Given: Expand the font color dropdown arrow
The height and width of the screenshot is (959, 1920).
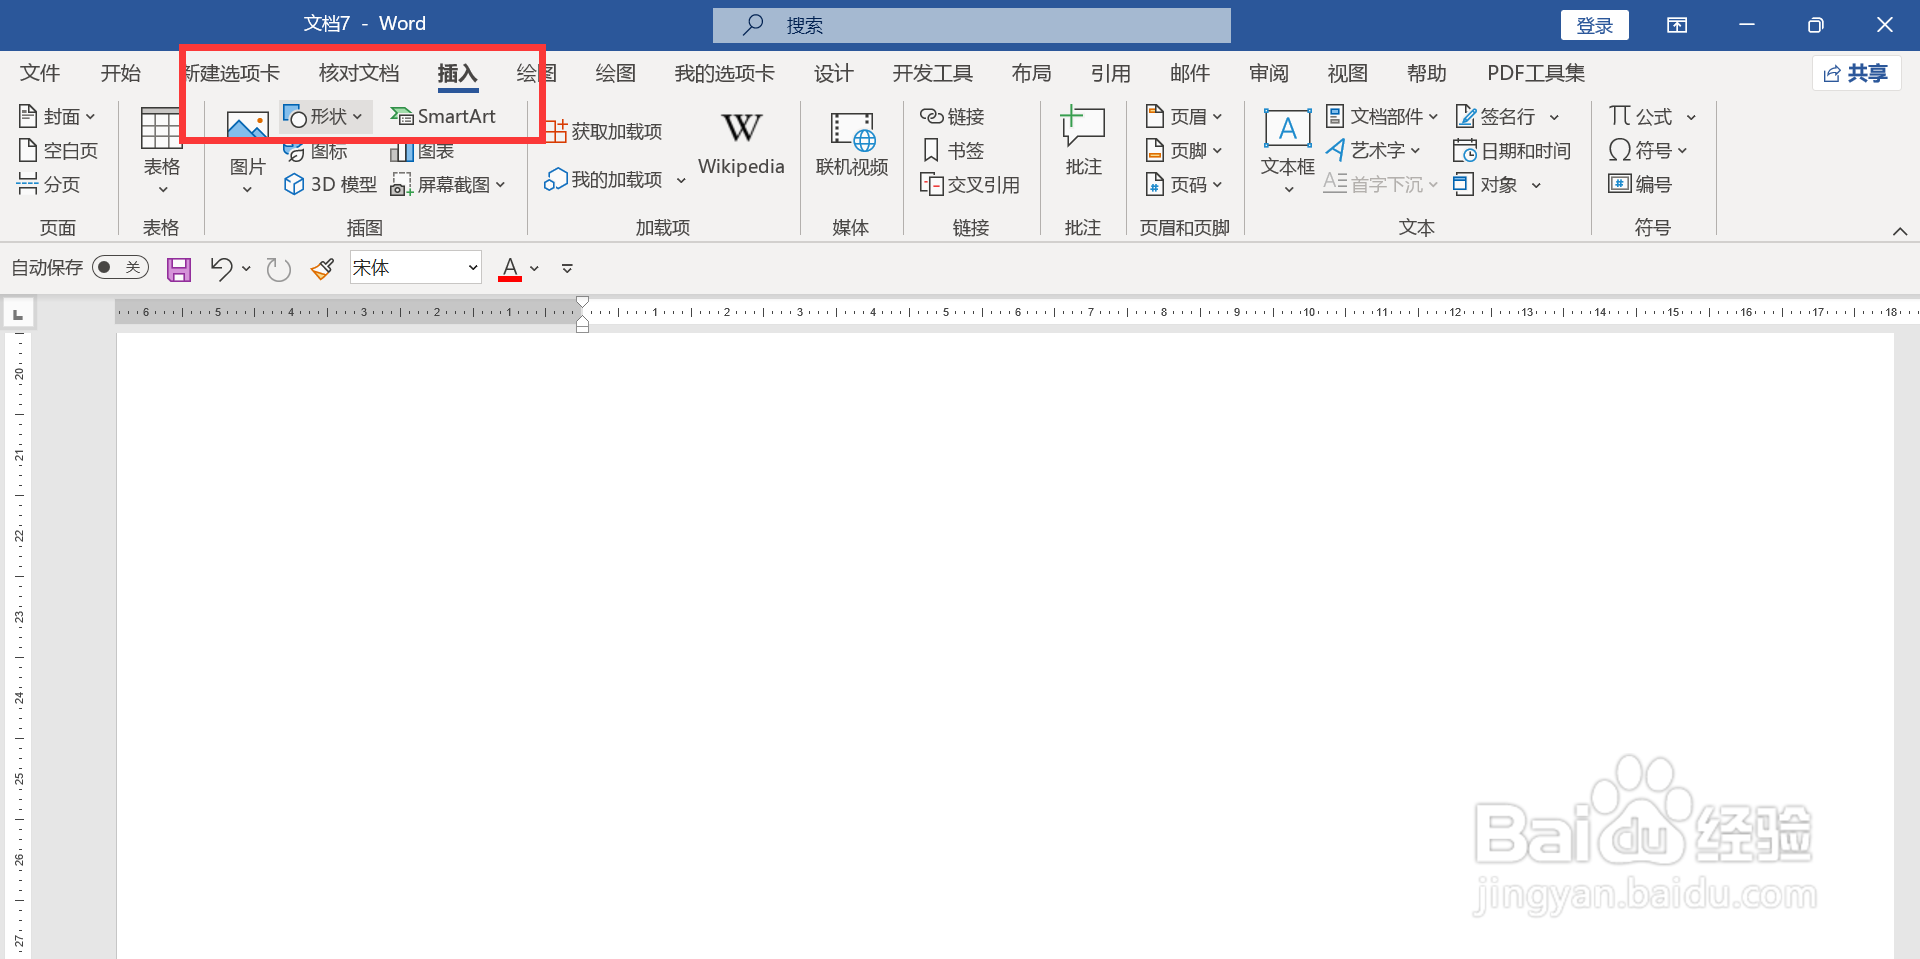Looking at the screenshot, I should pos(534,269).
